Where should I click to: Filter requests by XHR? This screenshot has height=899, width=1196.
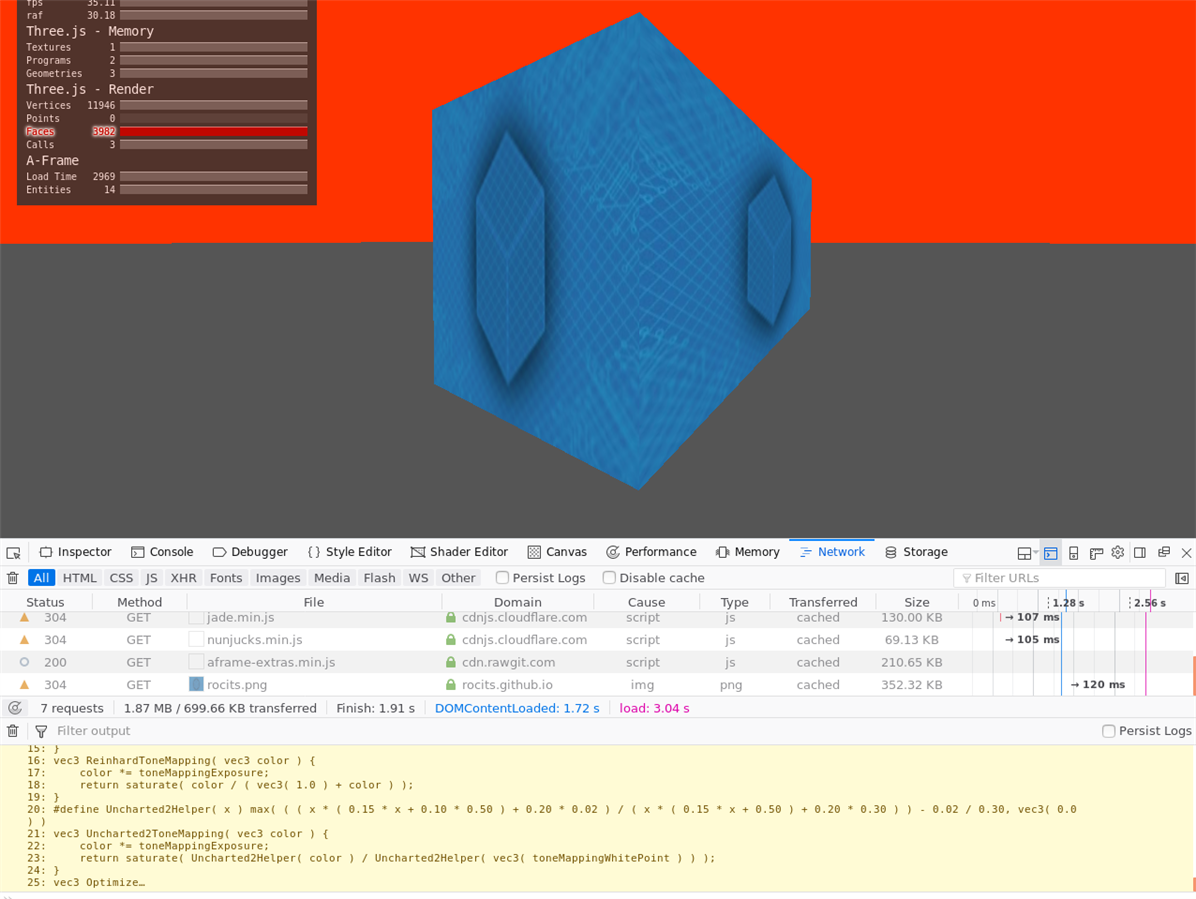(x=183, y=578)
